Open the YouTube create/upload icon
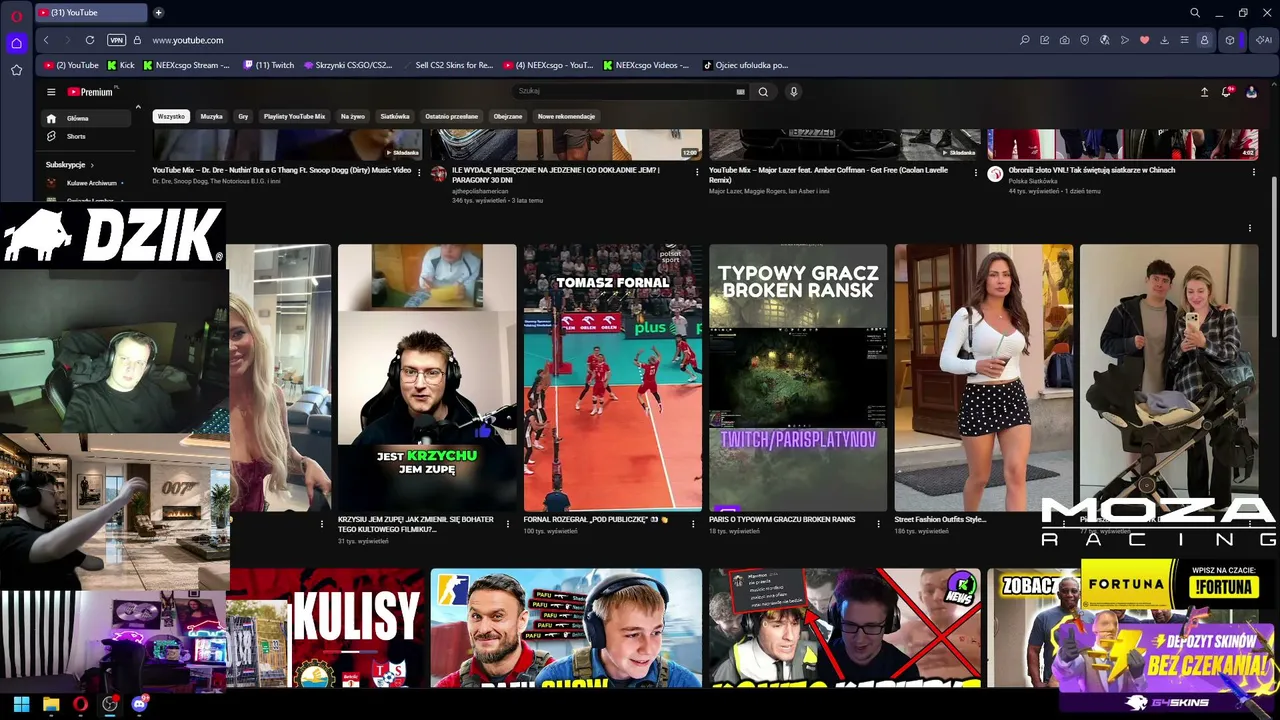 click(x=1204, y=92)
